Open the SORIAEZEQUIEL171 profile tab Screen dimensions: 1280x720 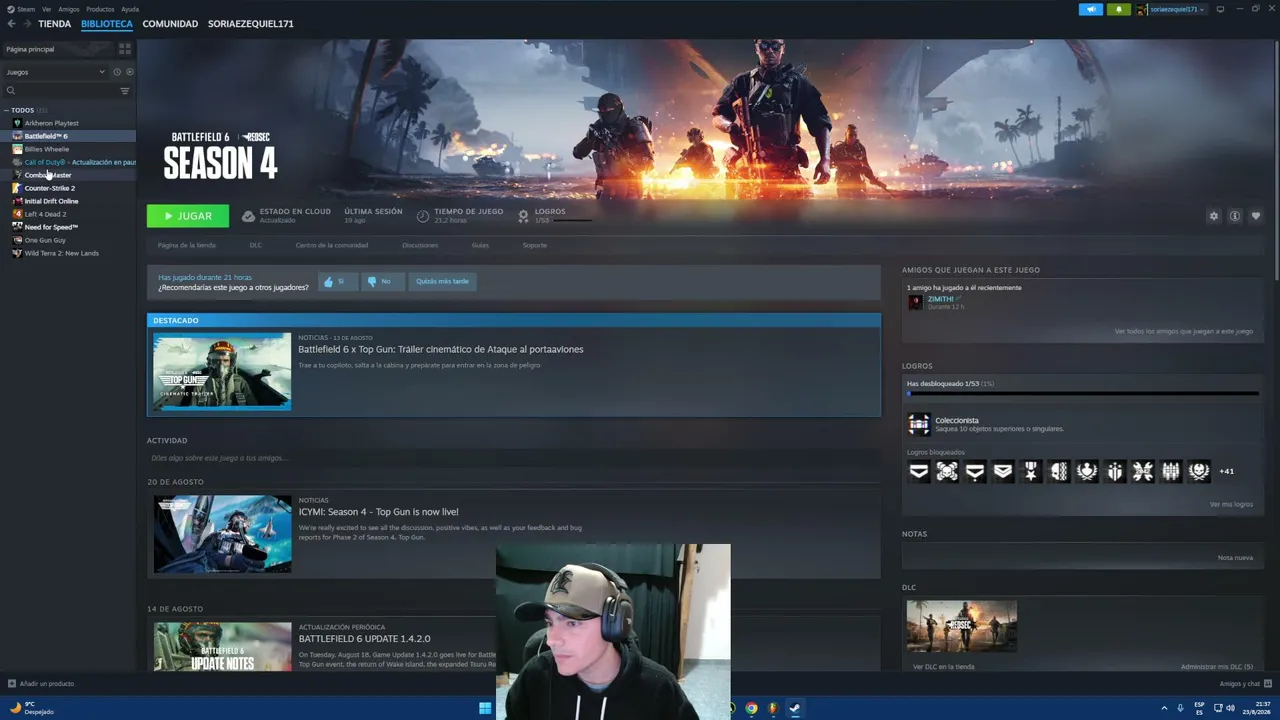251,23
